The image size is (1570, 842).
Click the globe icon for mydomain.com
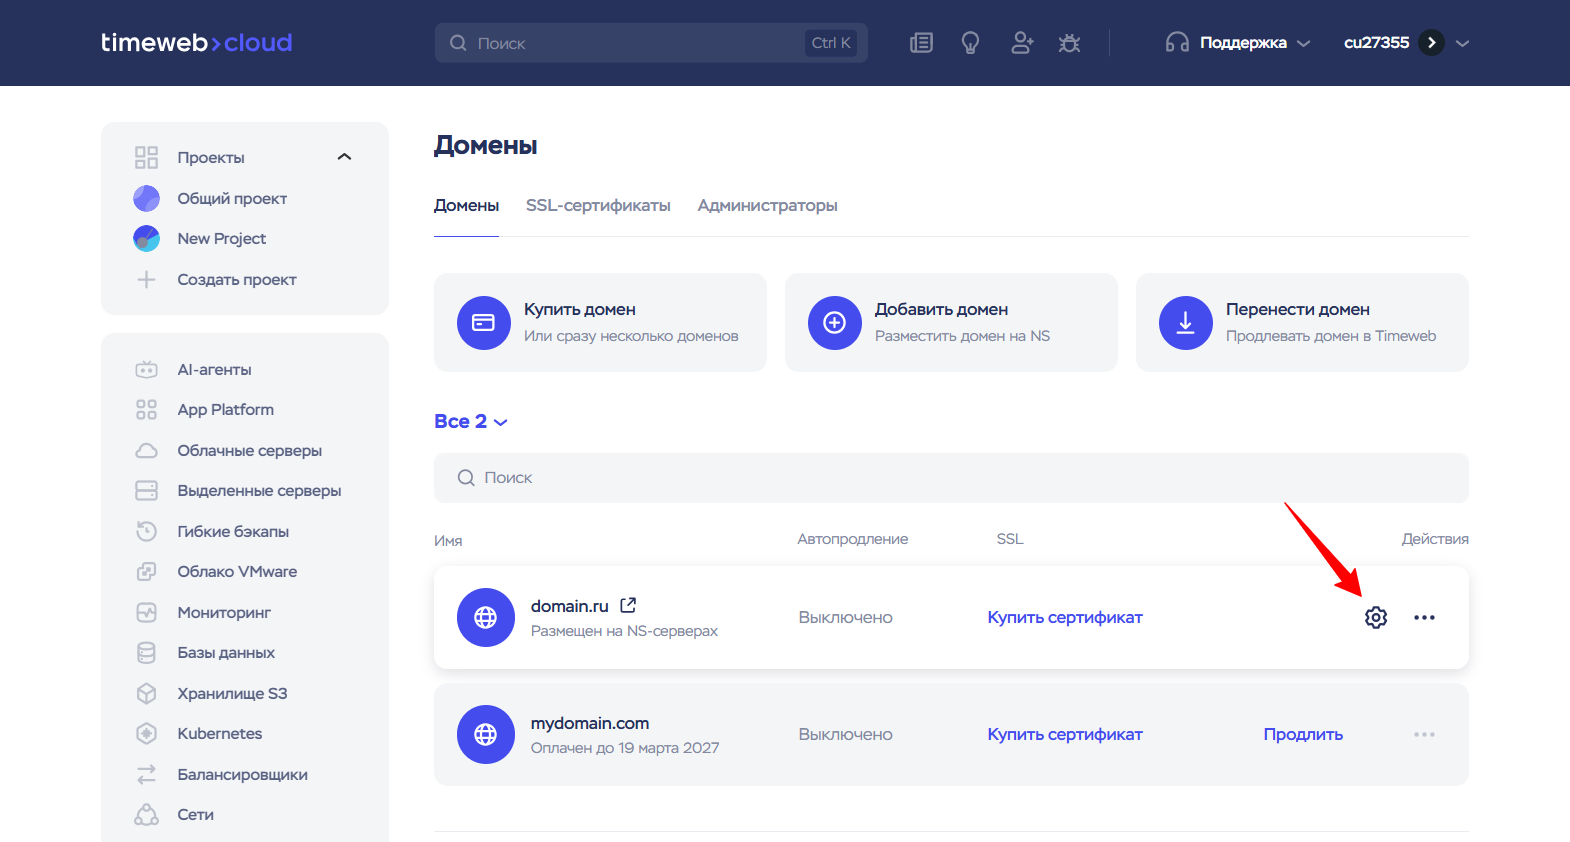coord(485,735)
